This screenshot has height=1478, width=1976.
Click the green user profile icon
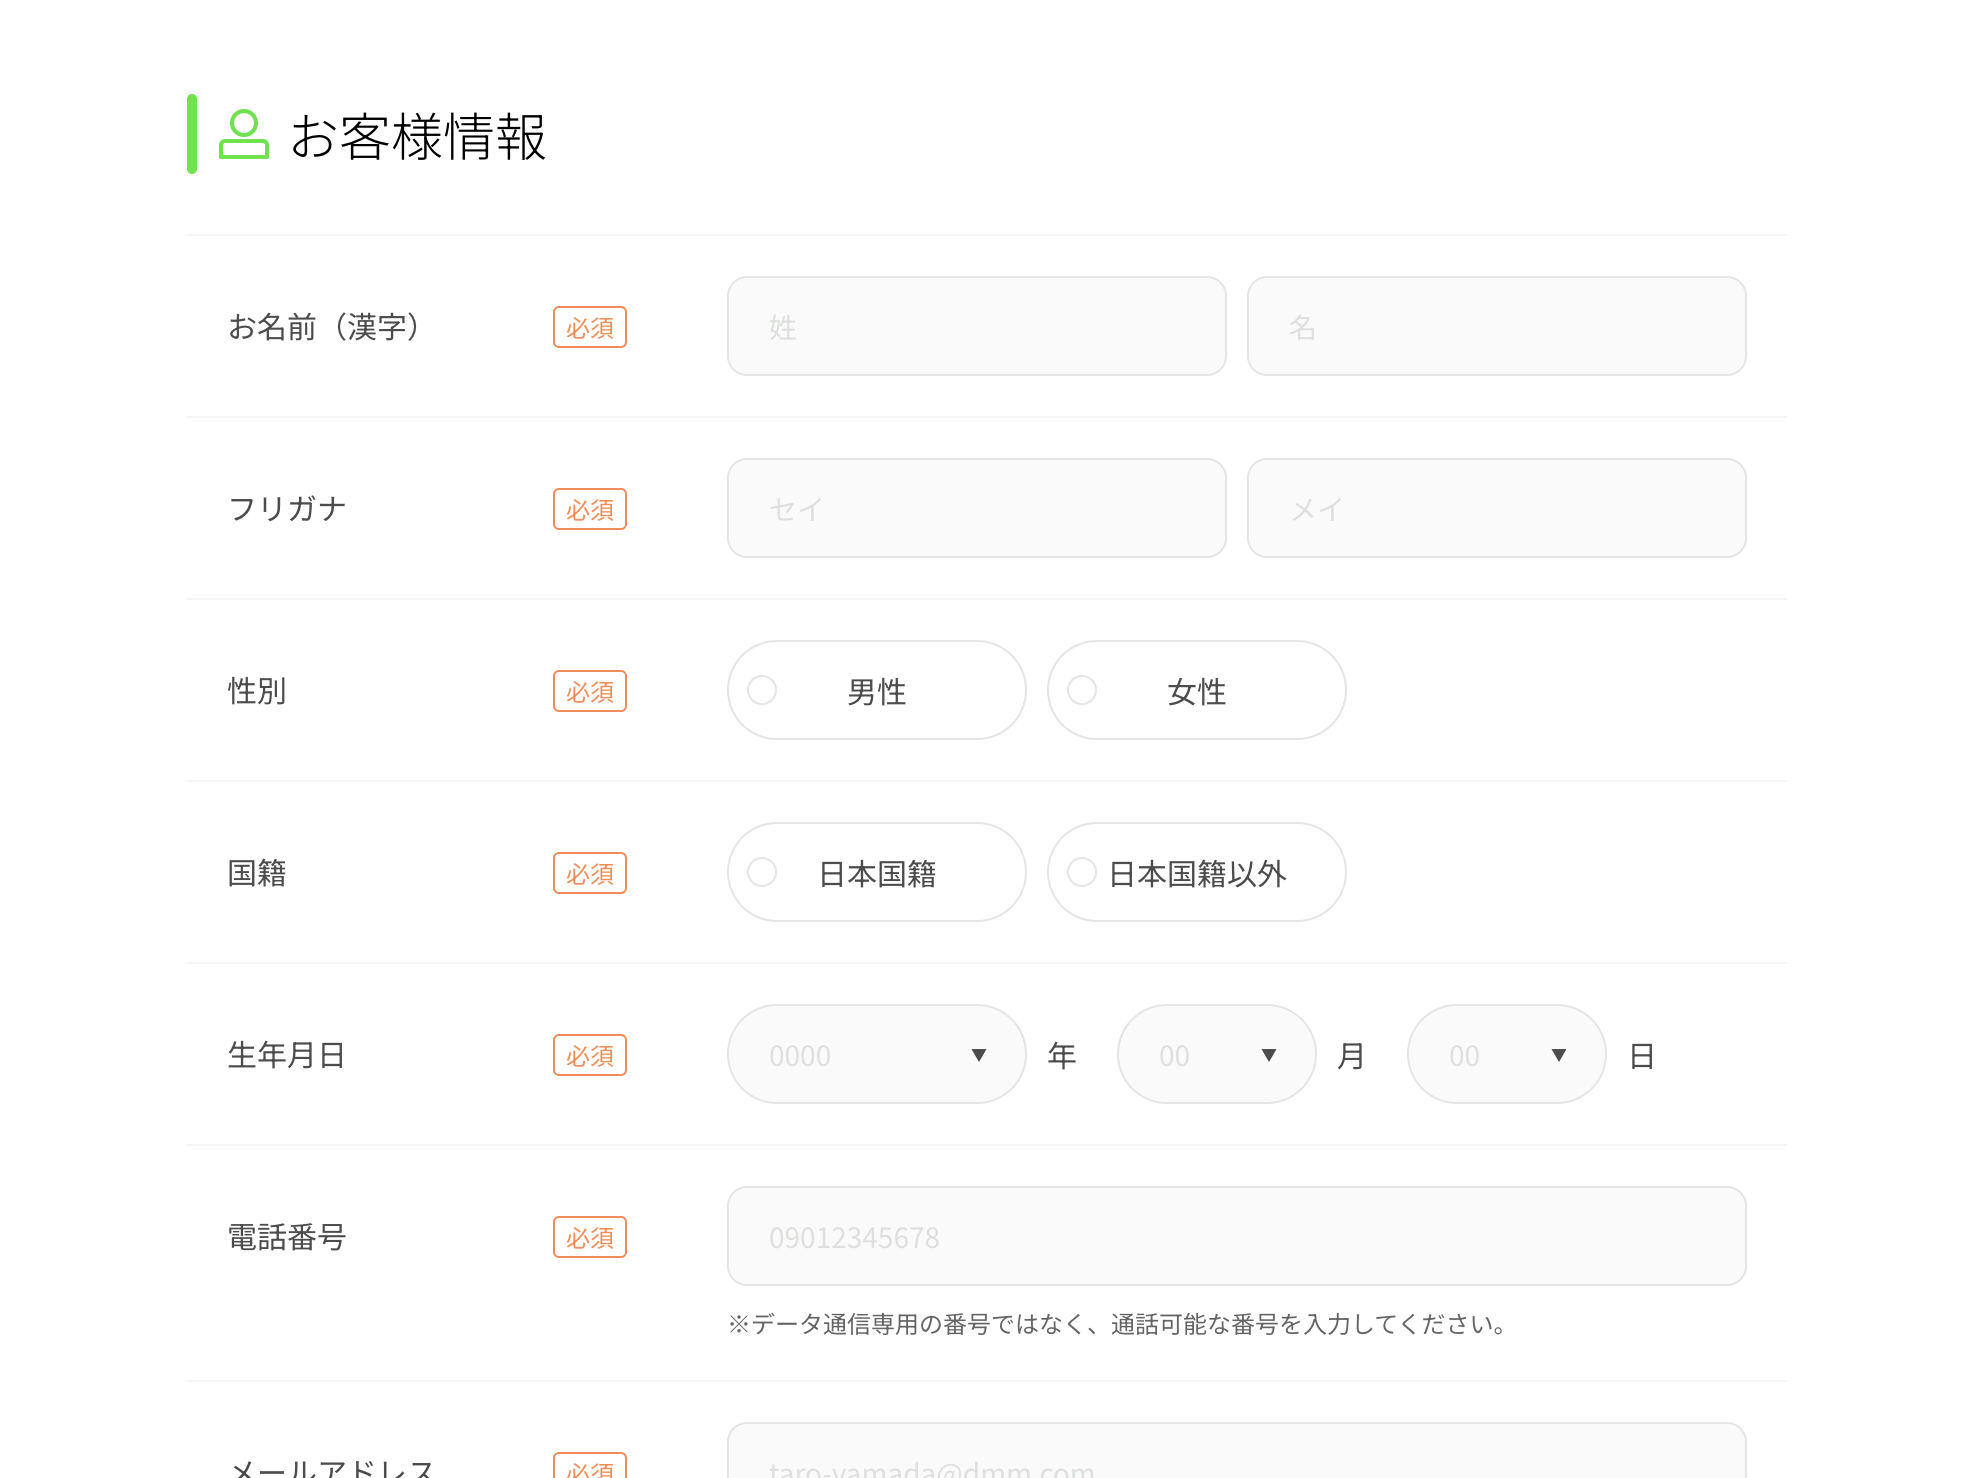(244, 135)
